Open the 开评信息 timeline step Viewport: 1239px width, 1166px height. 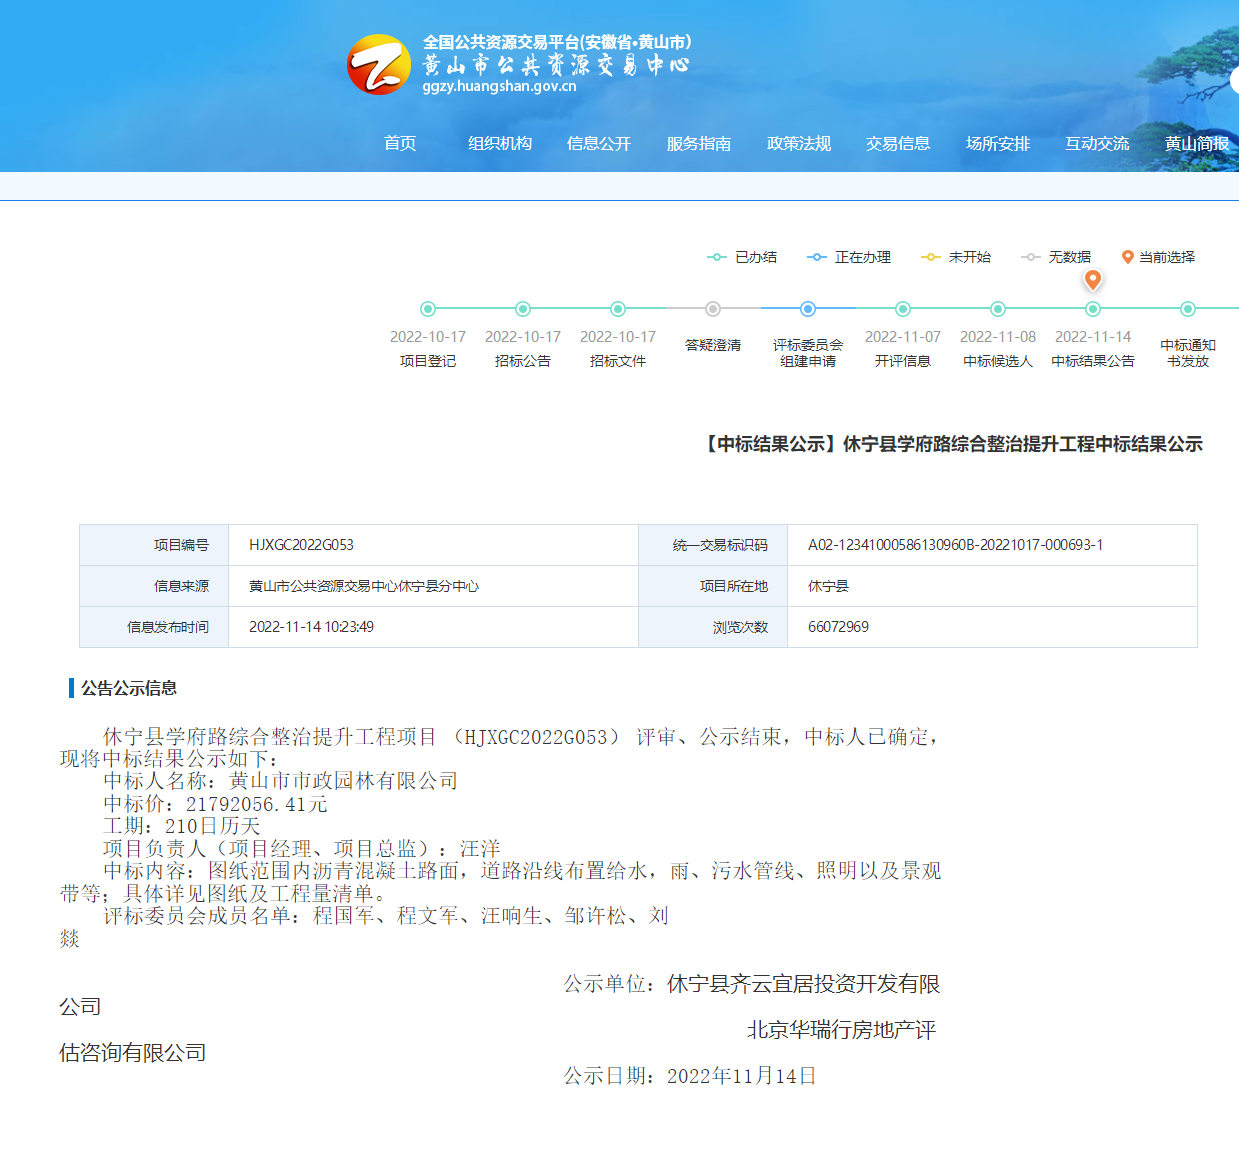(903, 309)
